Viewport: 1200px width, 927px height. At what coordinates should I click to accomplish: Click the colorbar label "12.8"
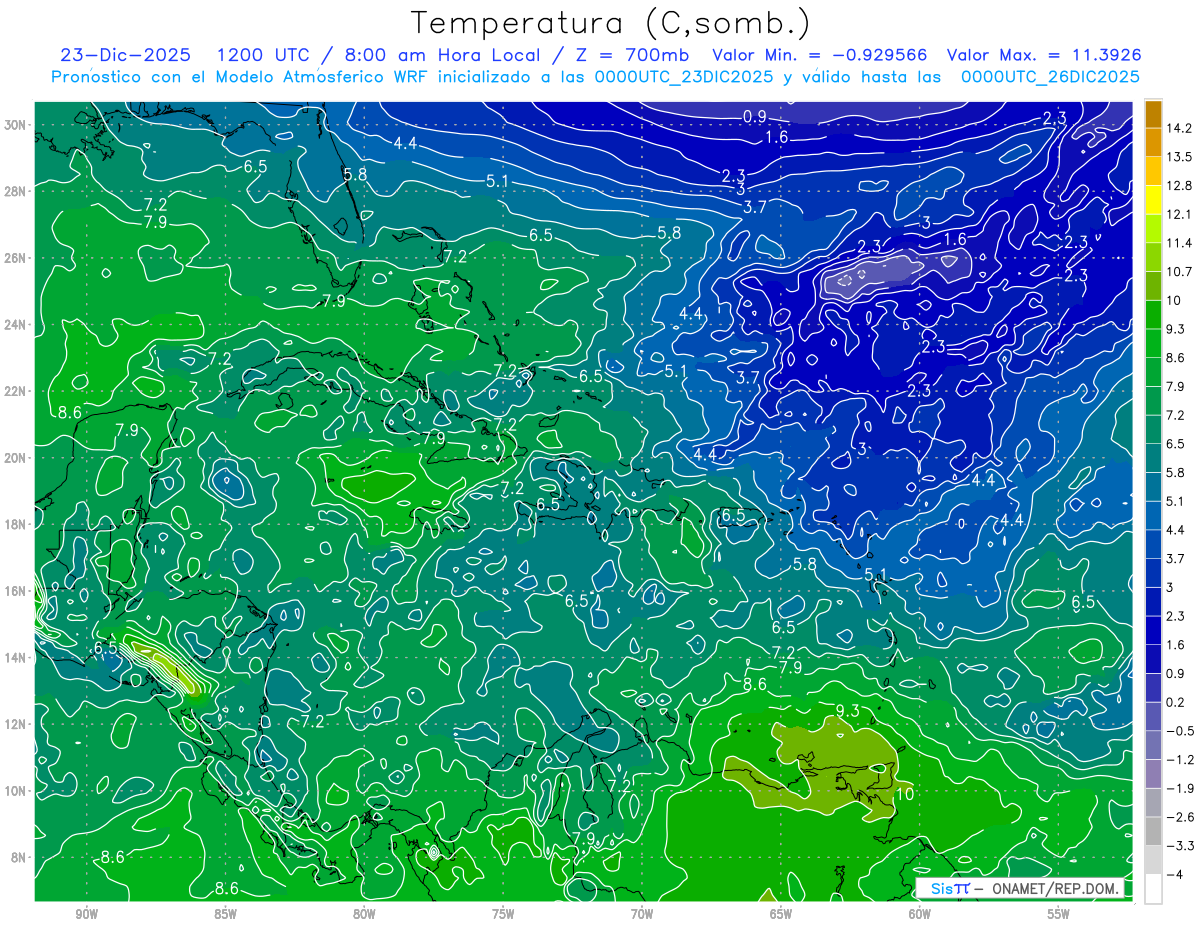click(1179, 186)
